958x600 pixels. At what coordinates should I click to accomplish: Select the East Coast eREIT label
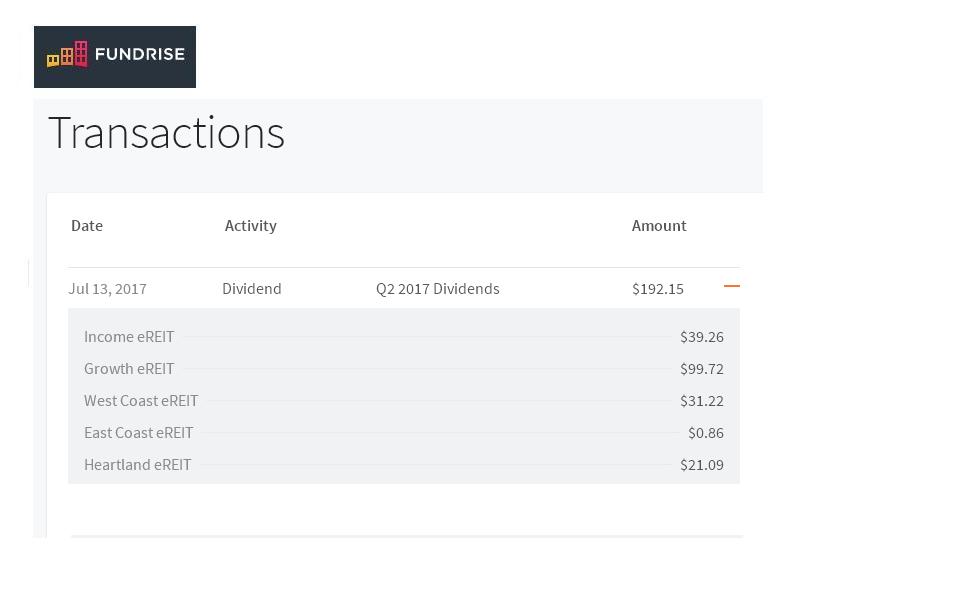(x=138, y=433)
